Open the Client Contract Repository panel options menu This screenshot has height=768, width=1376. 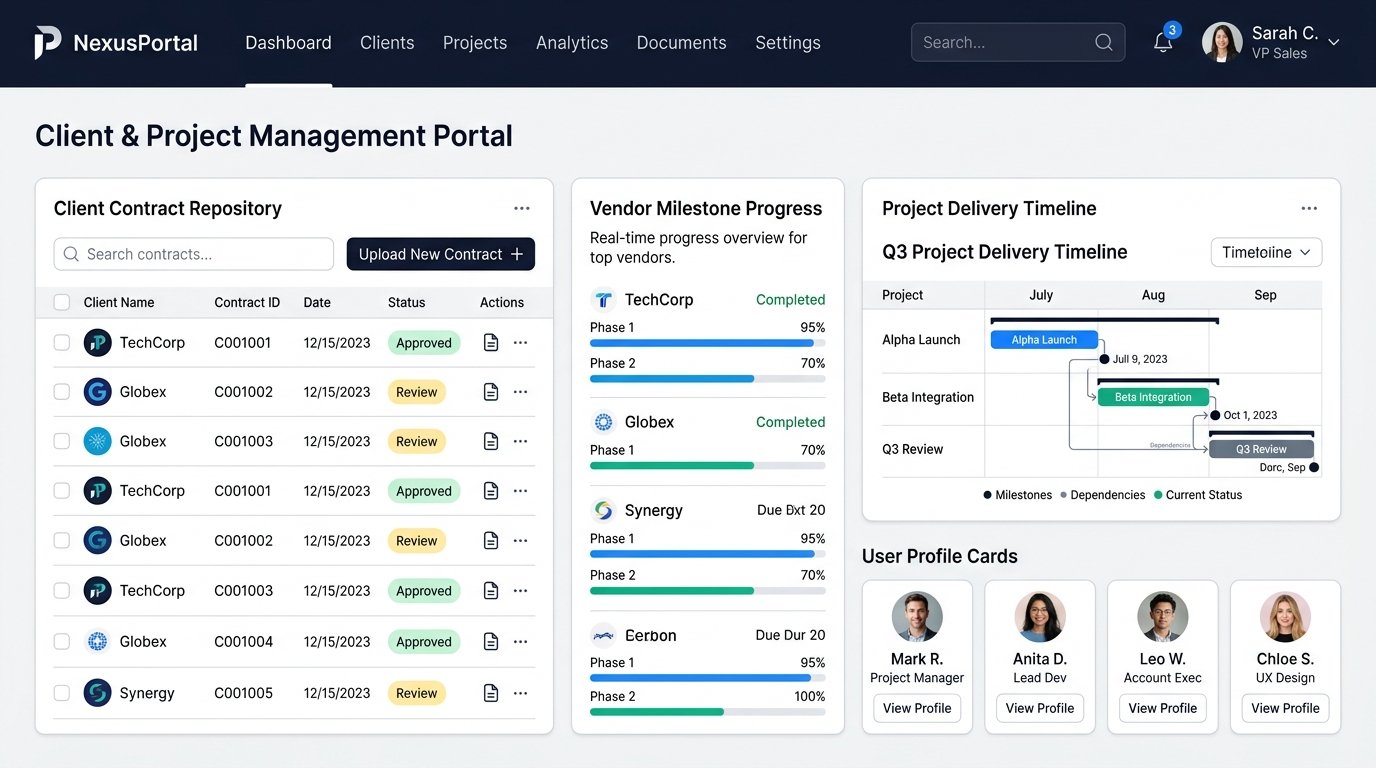522,208
